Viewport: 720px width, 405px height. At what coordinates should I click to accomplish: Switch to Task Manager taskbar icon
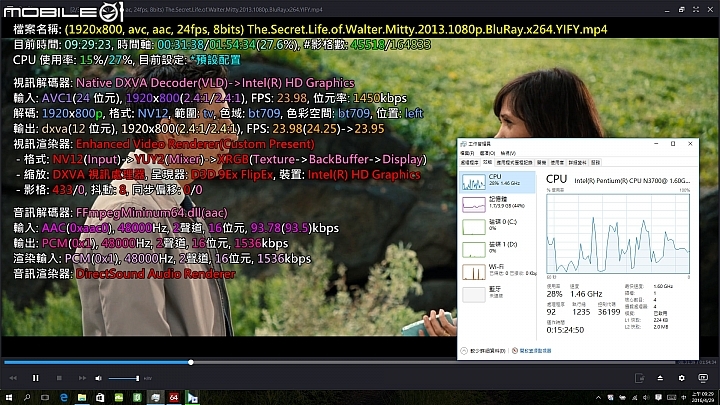pos(155,397)
